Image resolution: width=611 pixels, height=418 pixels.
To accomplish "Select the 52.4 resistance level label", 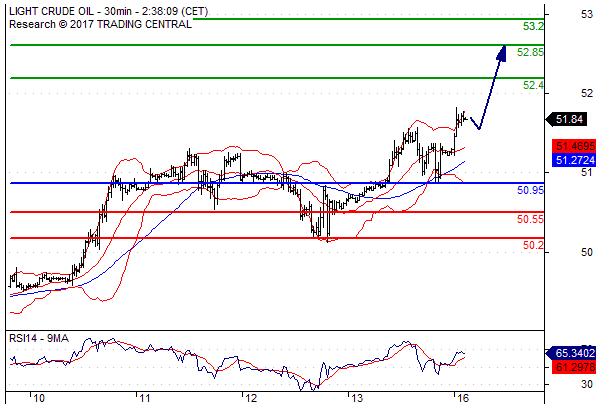I will coord(533,85).
